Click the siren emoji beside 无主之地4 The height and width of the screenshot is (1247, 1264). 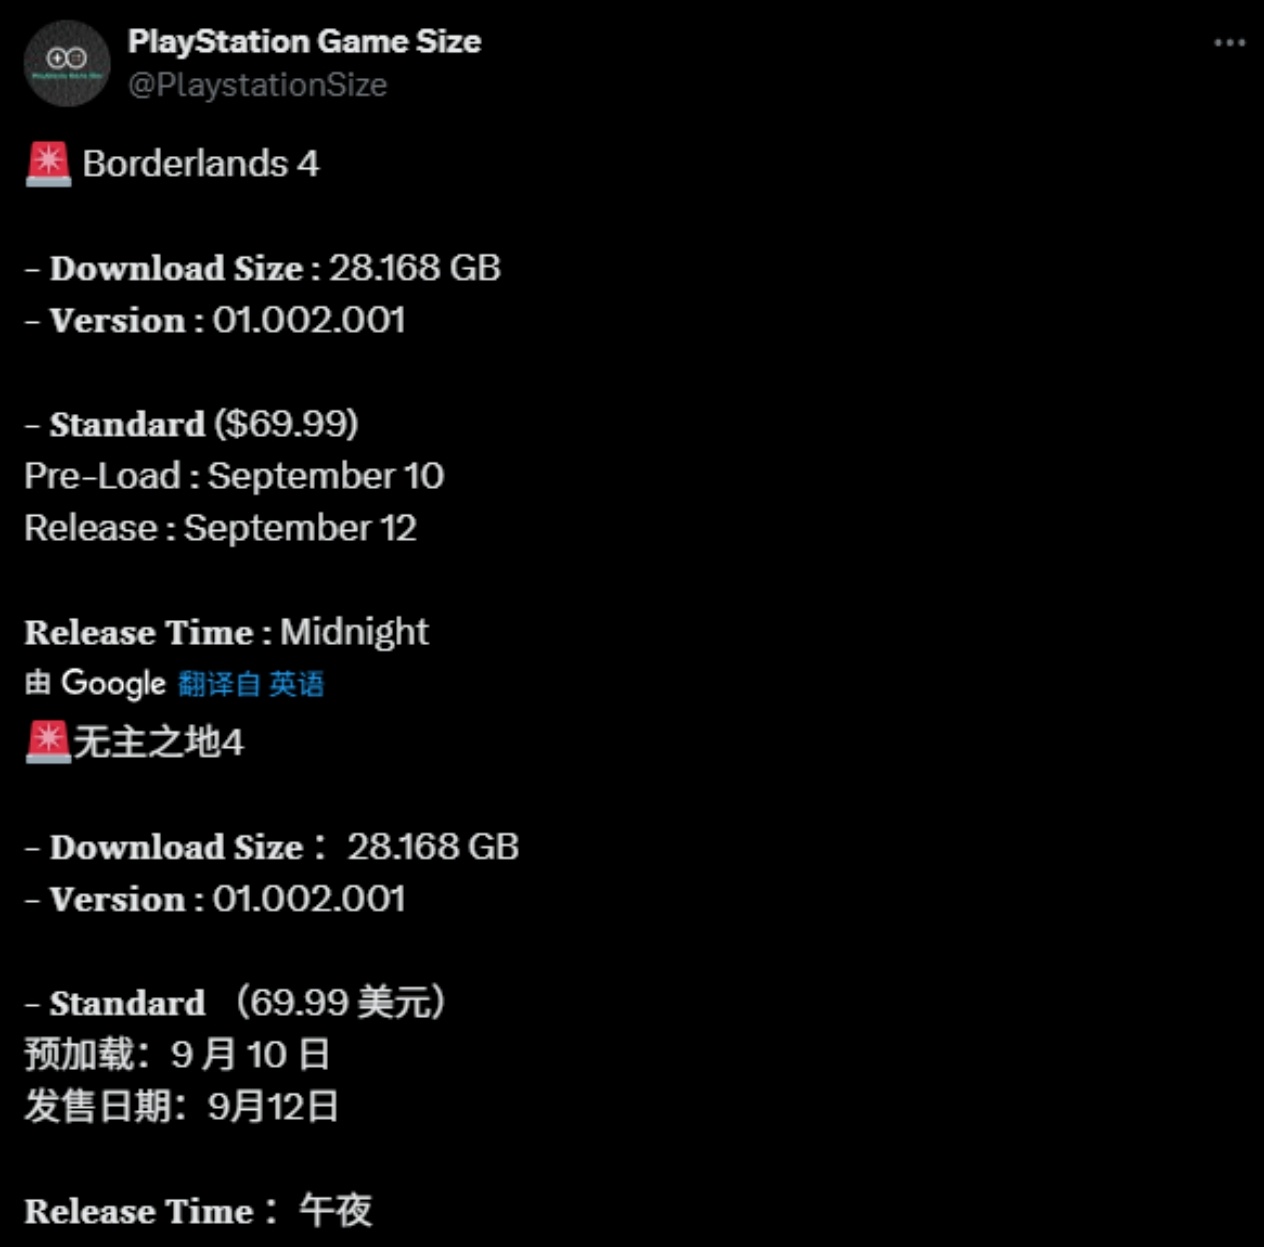(48, 743)
